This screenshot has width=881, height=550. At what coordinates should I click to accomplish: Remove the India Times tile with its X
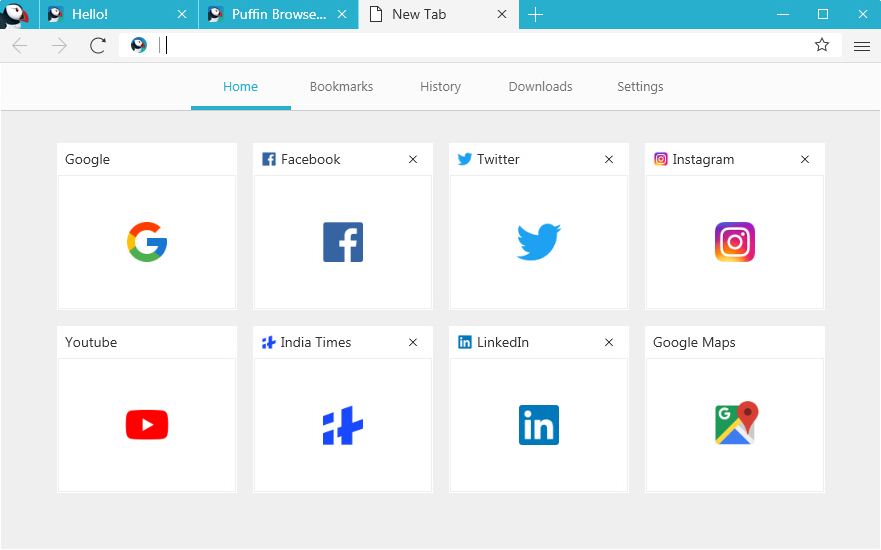click(x=413, y=342)
